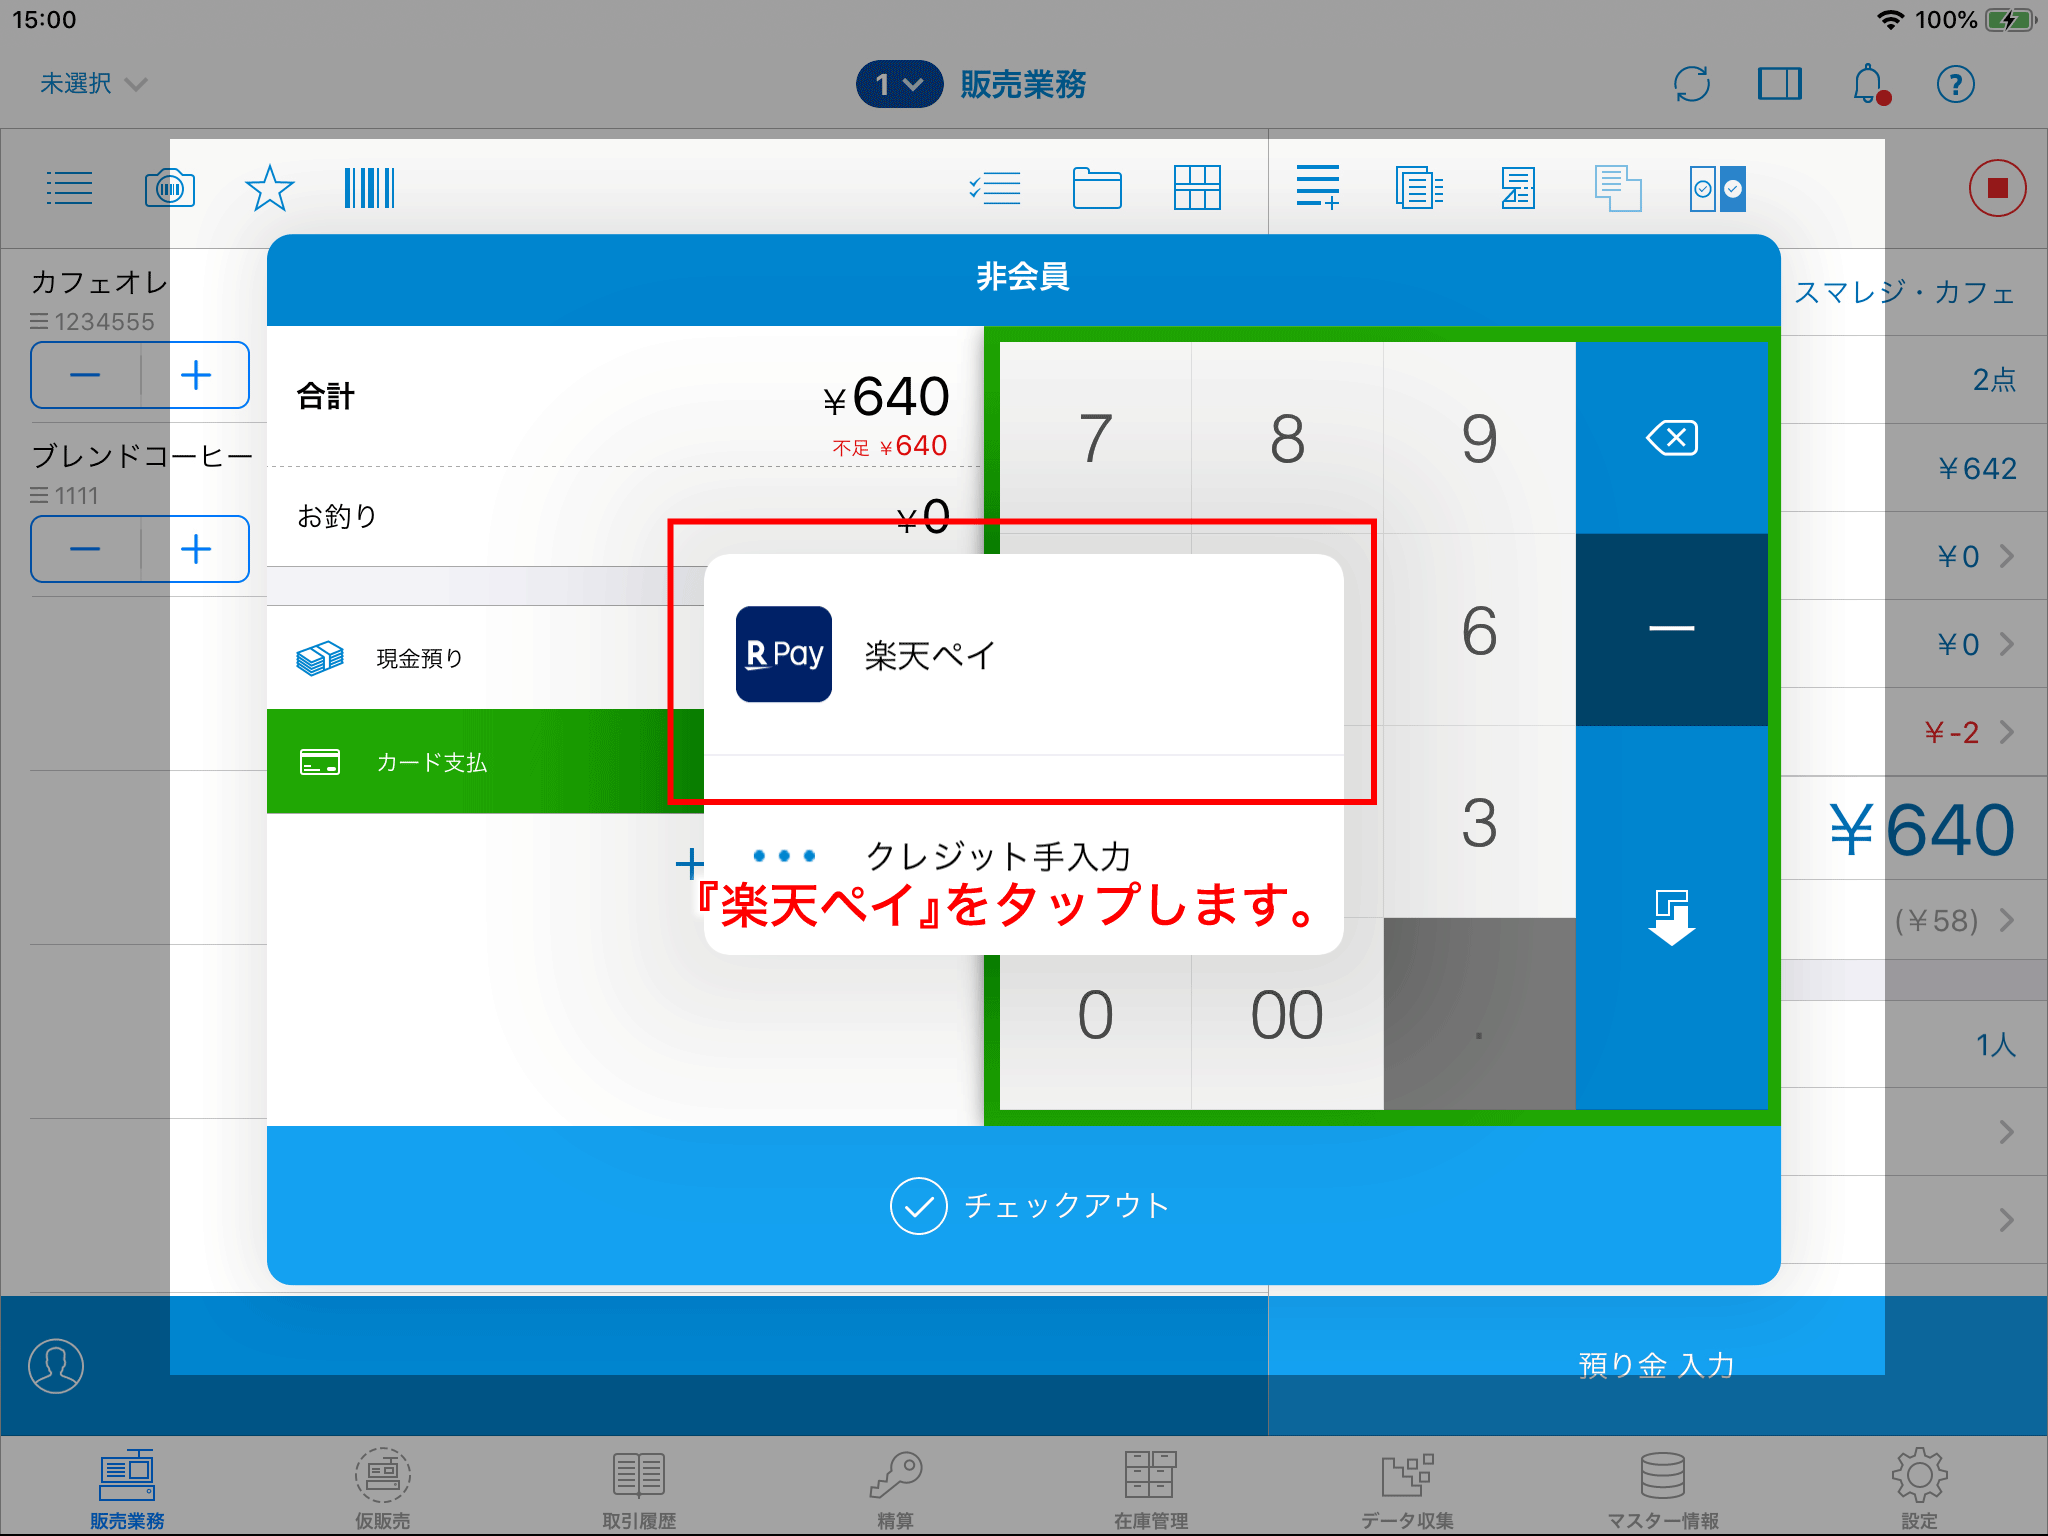
Task: Switch to 取引履歴 tab
Action: point(639,1490)
